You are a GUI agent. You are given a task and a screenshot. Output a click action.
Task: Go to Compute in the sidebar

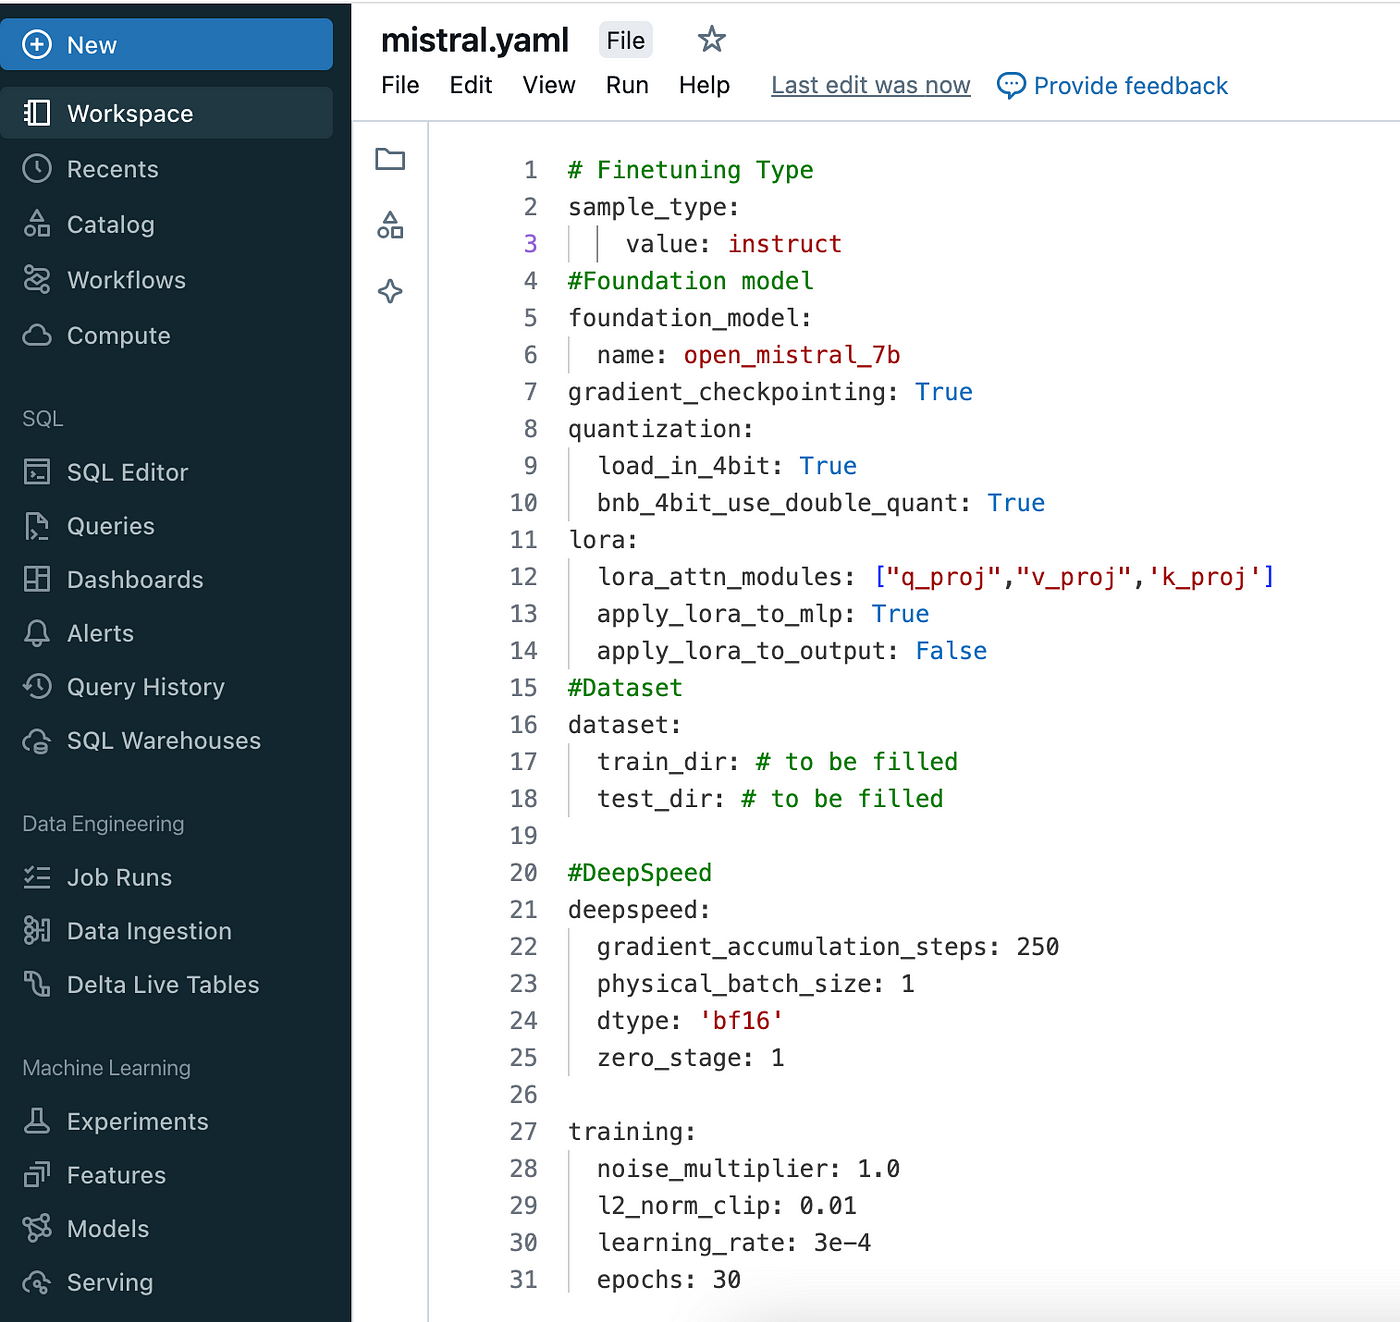118,336
